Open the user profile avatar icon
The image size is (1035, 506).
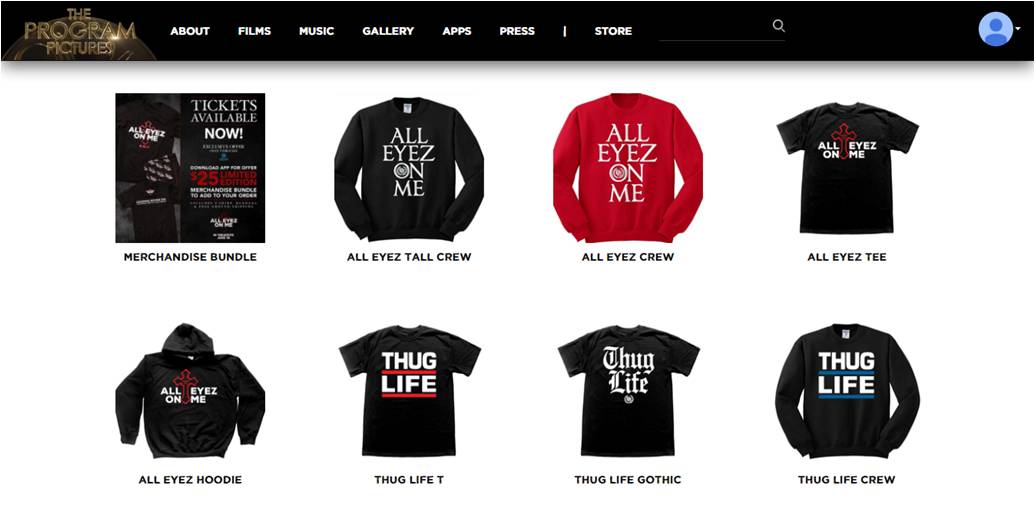(x=995, y=29)
